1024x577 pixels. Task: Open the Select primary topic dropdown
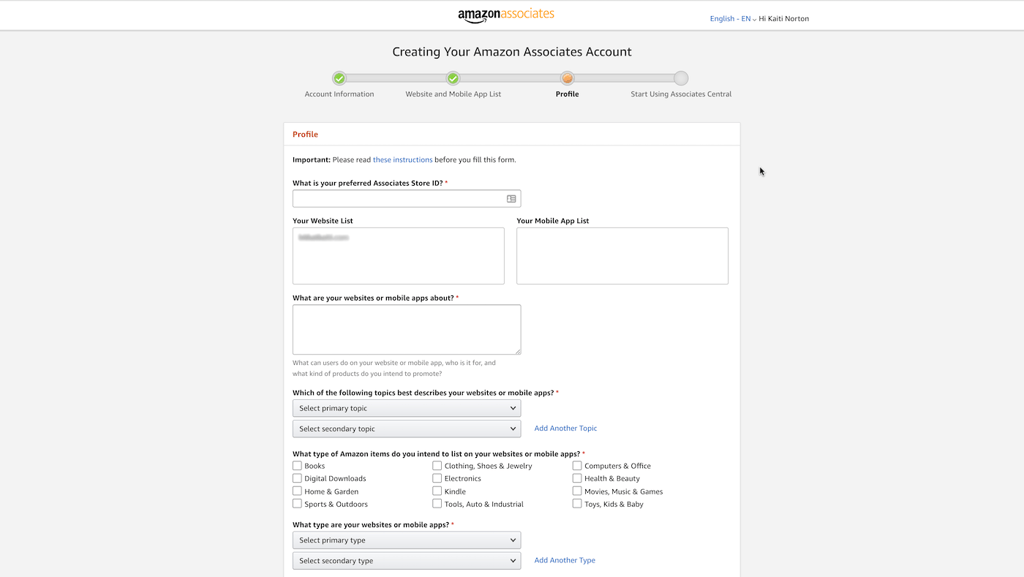tap(407, 409)
